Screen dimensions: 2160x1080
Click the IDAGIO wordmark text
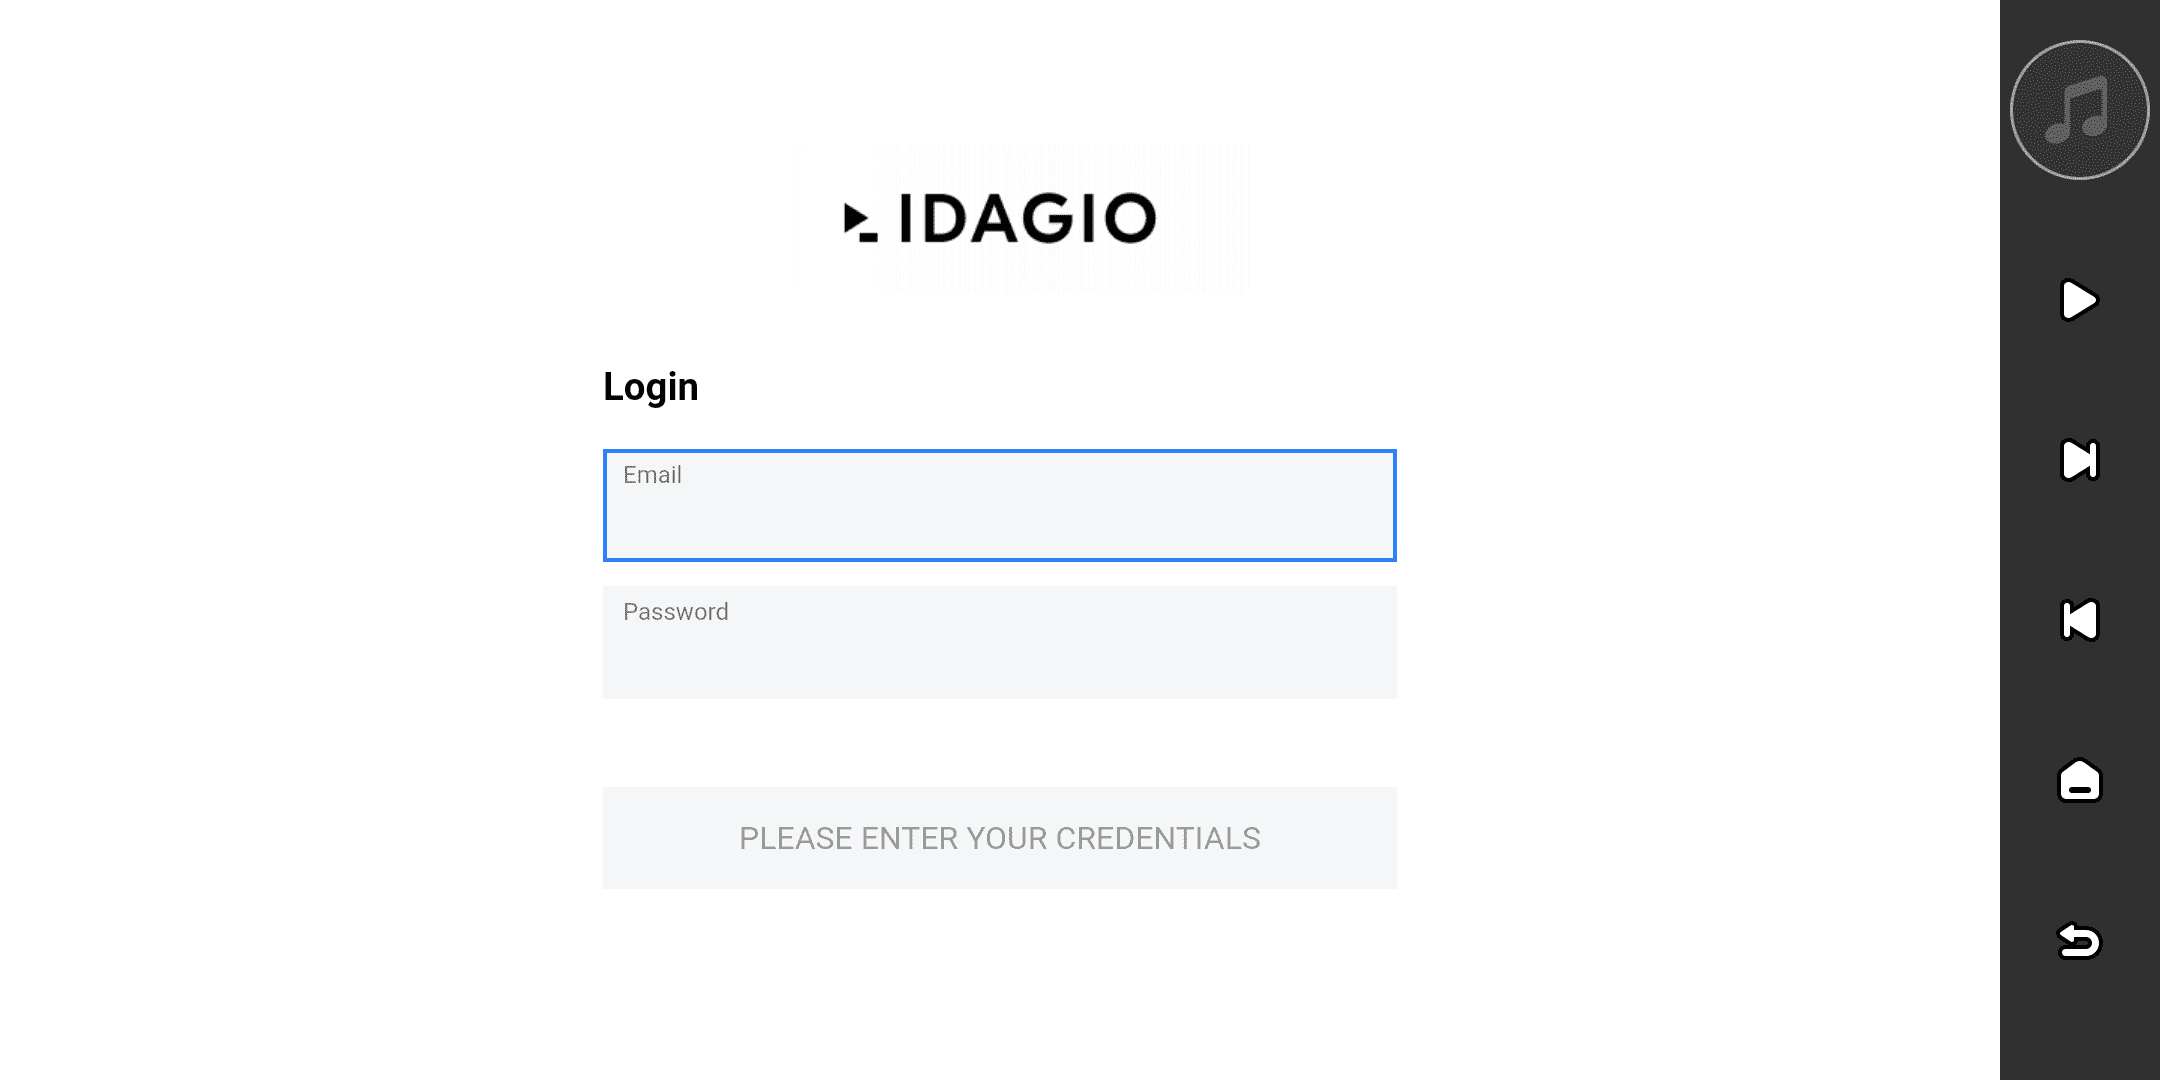click(x=1027, y=219)
